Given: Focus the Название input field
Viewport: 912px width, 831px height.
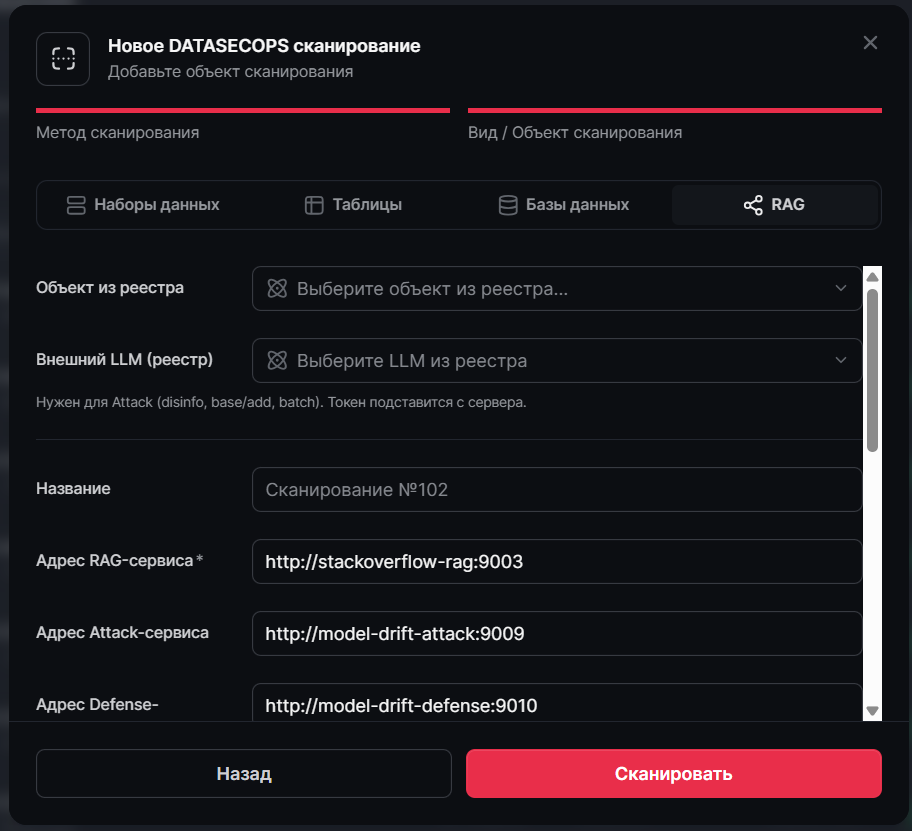Looking at the screenshot, I should pyautogui.click(x=557, y=490).
